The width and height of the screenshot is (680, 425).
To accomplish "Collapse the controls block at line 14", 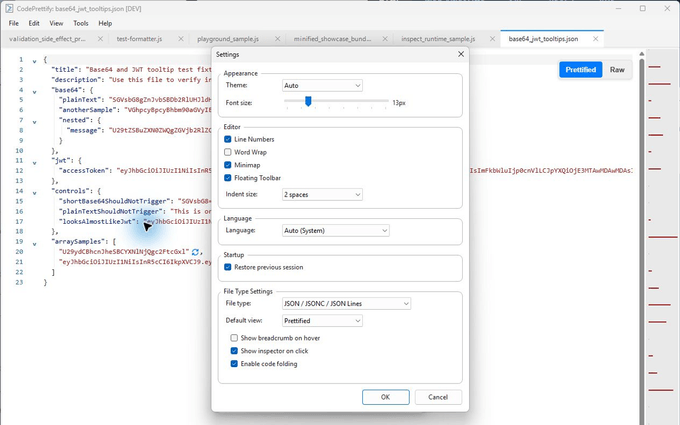I will tap(34, 193).
